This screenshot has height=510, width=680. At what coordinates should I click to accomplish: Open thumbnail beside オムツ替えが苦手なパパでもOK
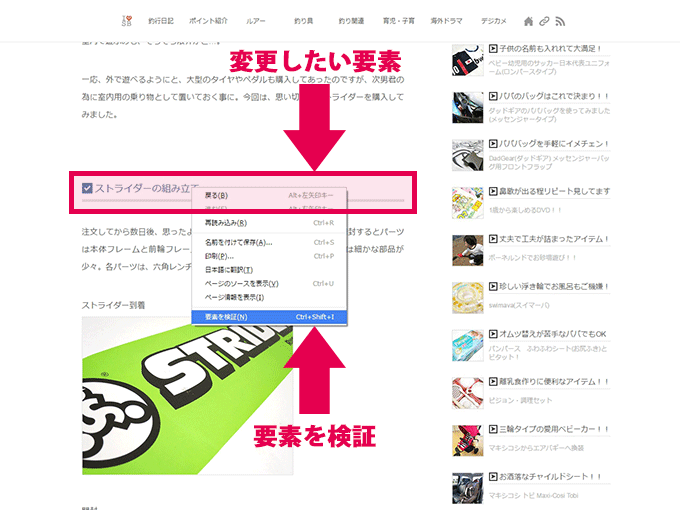click(468, 346)
